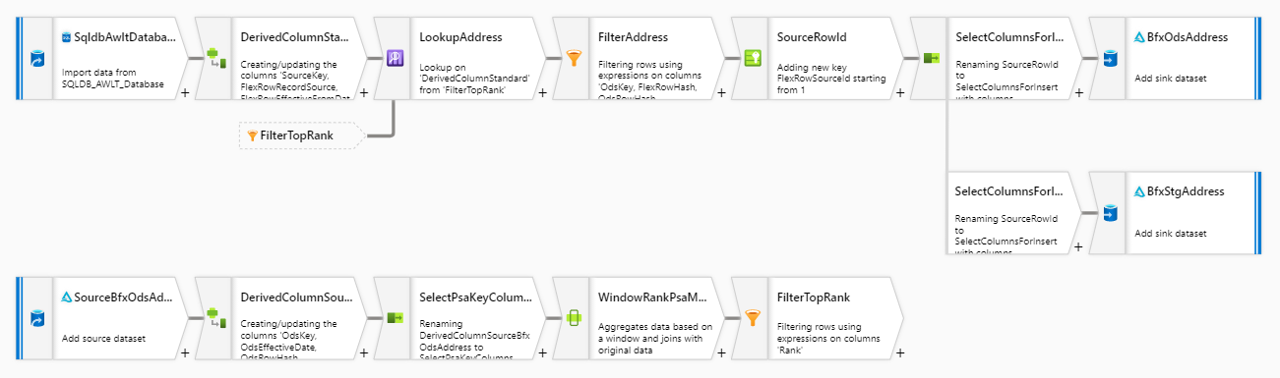The height and width of the screenshot is (378, 1280).
Task: Click the BfxStgAddress sink icon
Action: (x=1110, y=213)
